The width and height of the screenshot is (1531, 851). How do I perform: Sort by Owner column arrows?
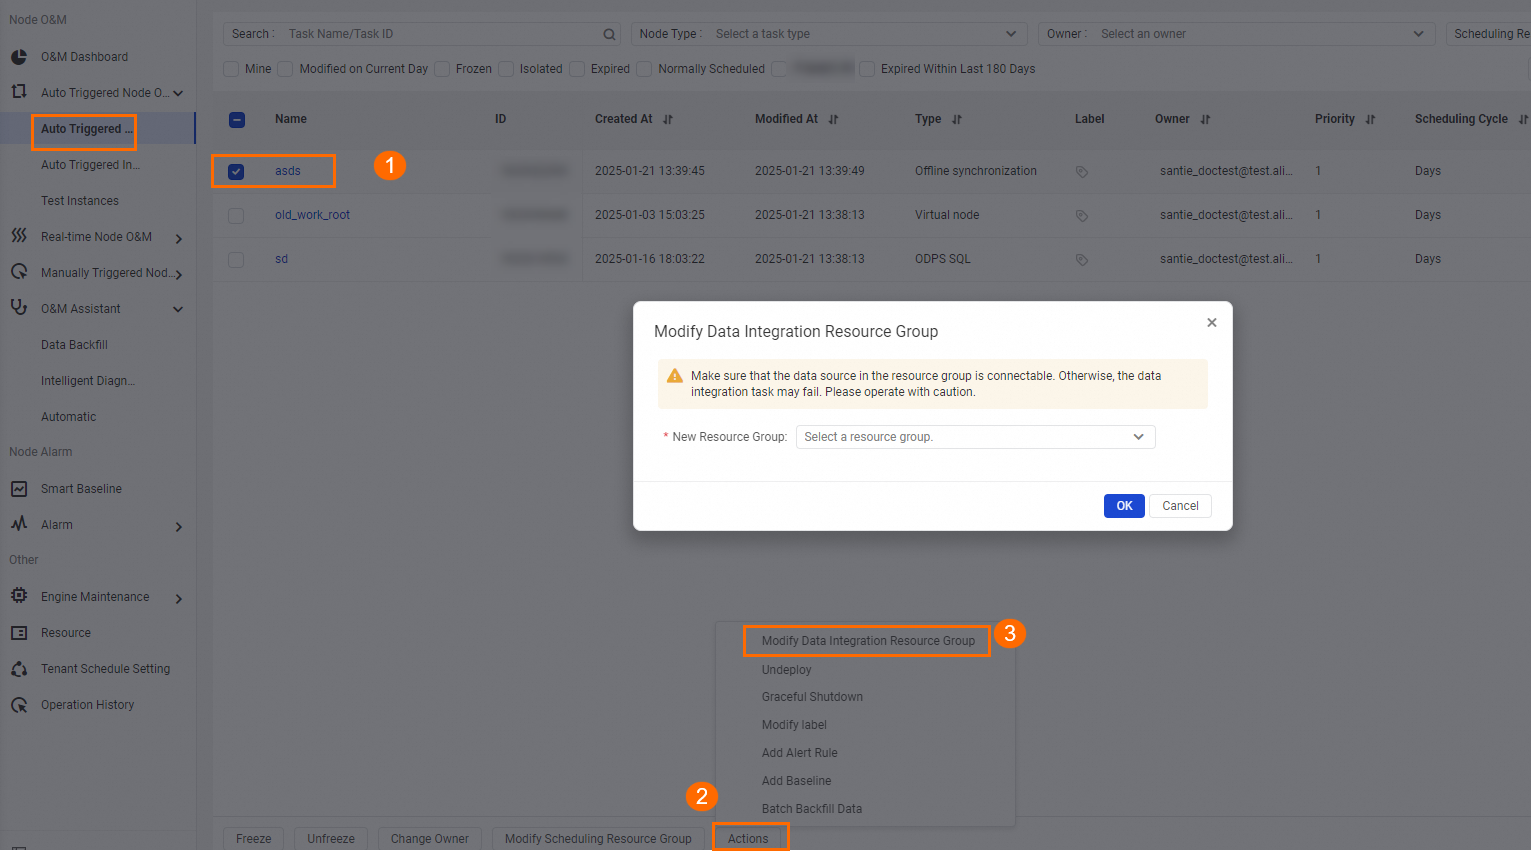(x=1205, y=119)
